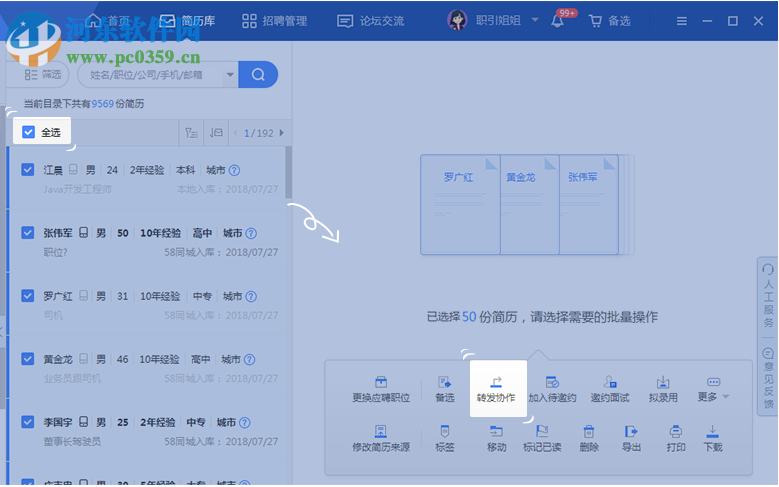Click the 业务员跟司机 position text

pos(72,379)
